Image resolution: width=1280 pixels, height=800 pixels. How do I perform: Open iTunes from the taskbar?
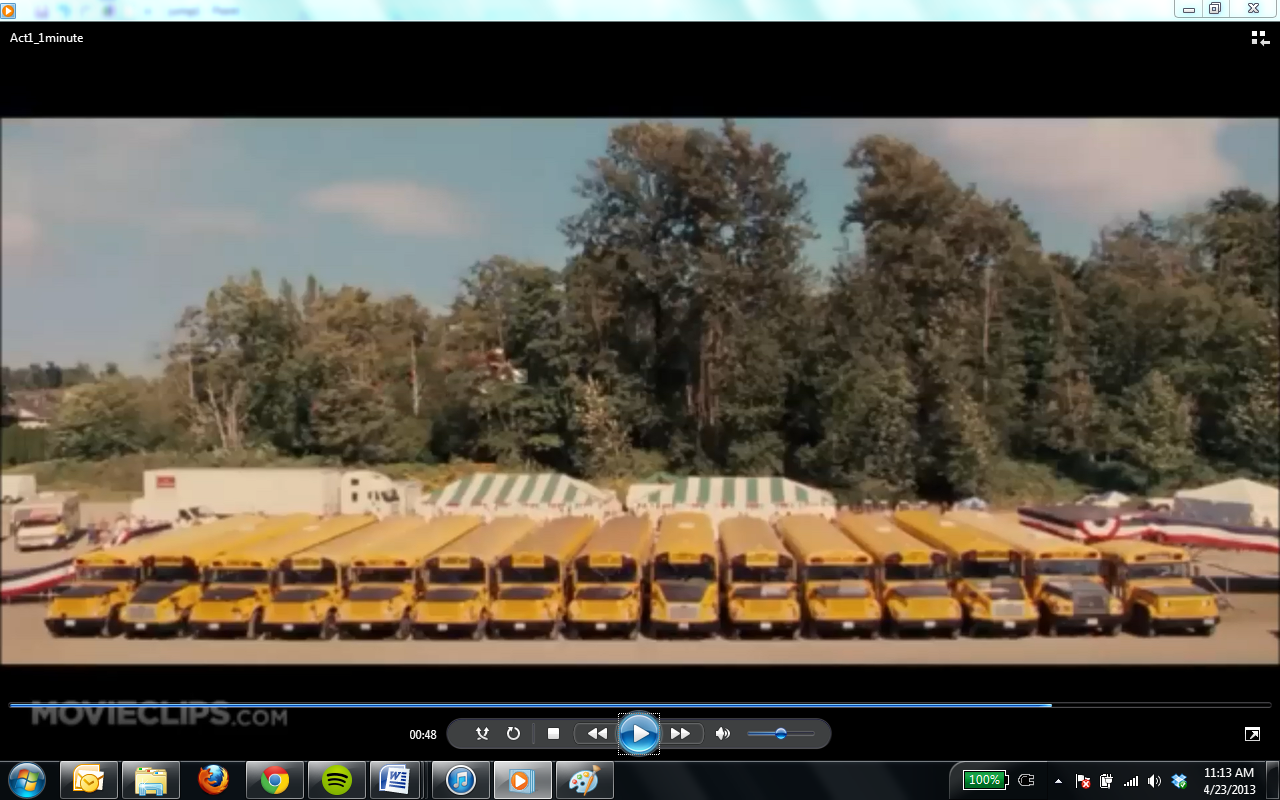click(x=460, y=780)
